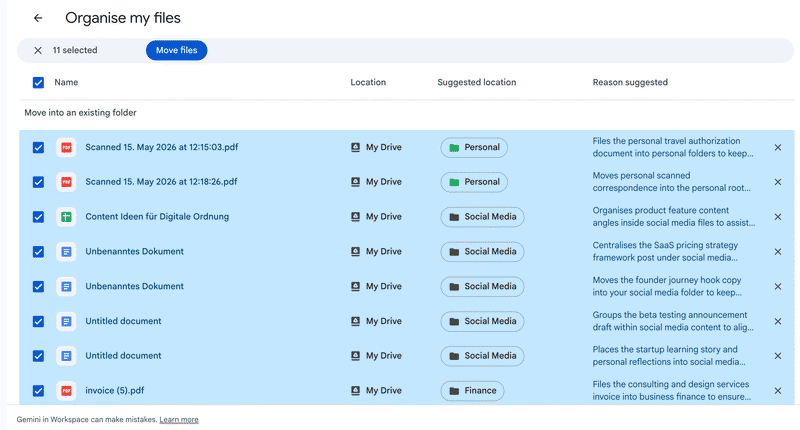Click reason text about personal travel authorization
Image resolution: width=800 pixels, height=430 pixels.
(x=672, y=147)
